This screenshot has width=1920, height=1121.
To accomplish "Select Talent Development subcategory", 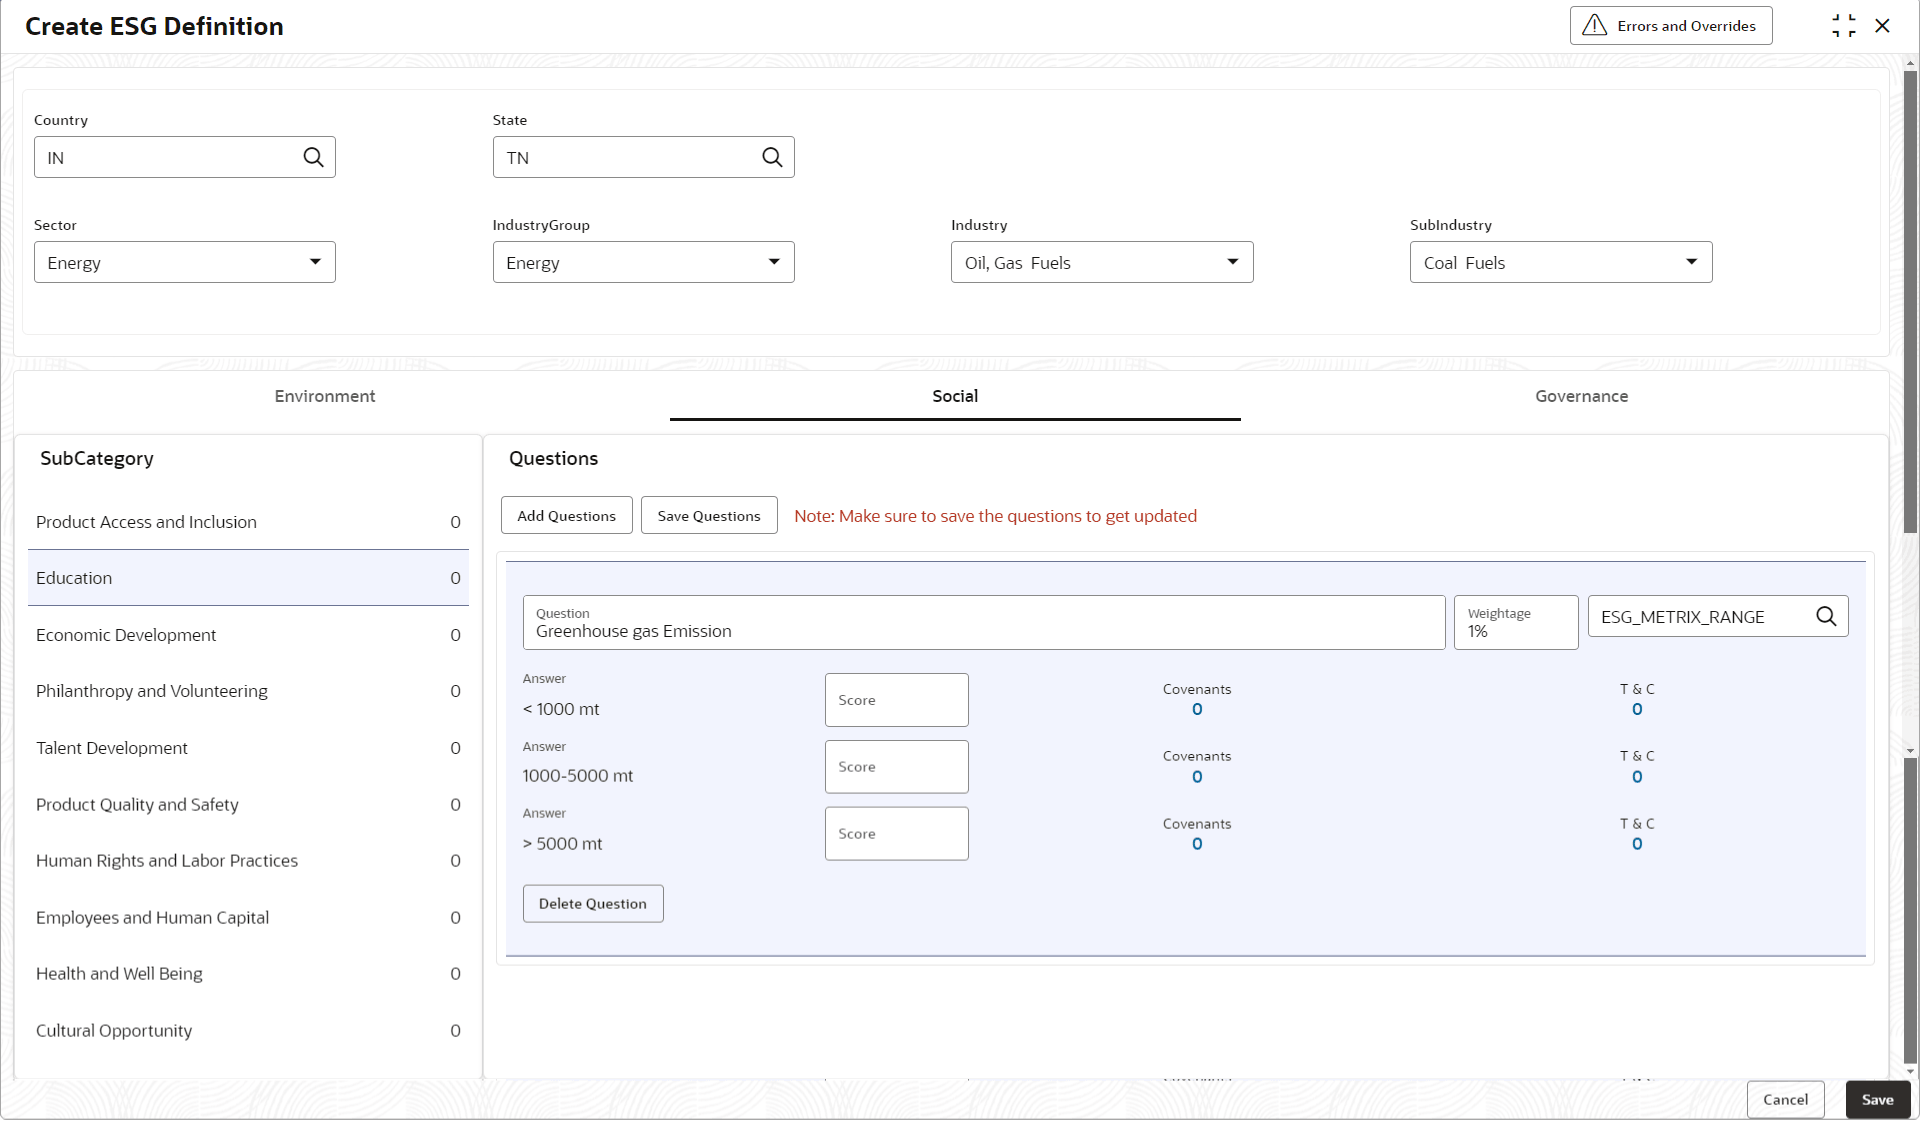I will click(x=112, y=748).
